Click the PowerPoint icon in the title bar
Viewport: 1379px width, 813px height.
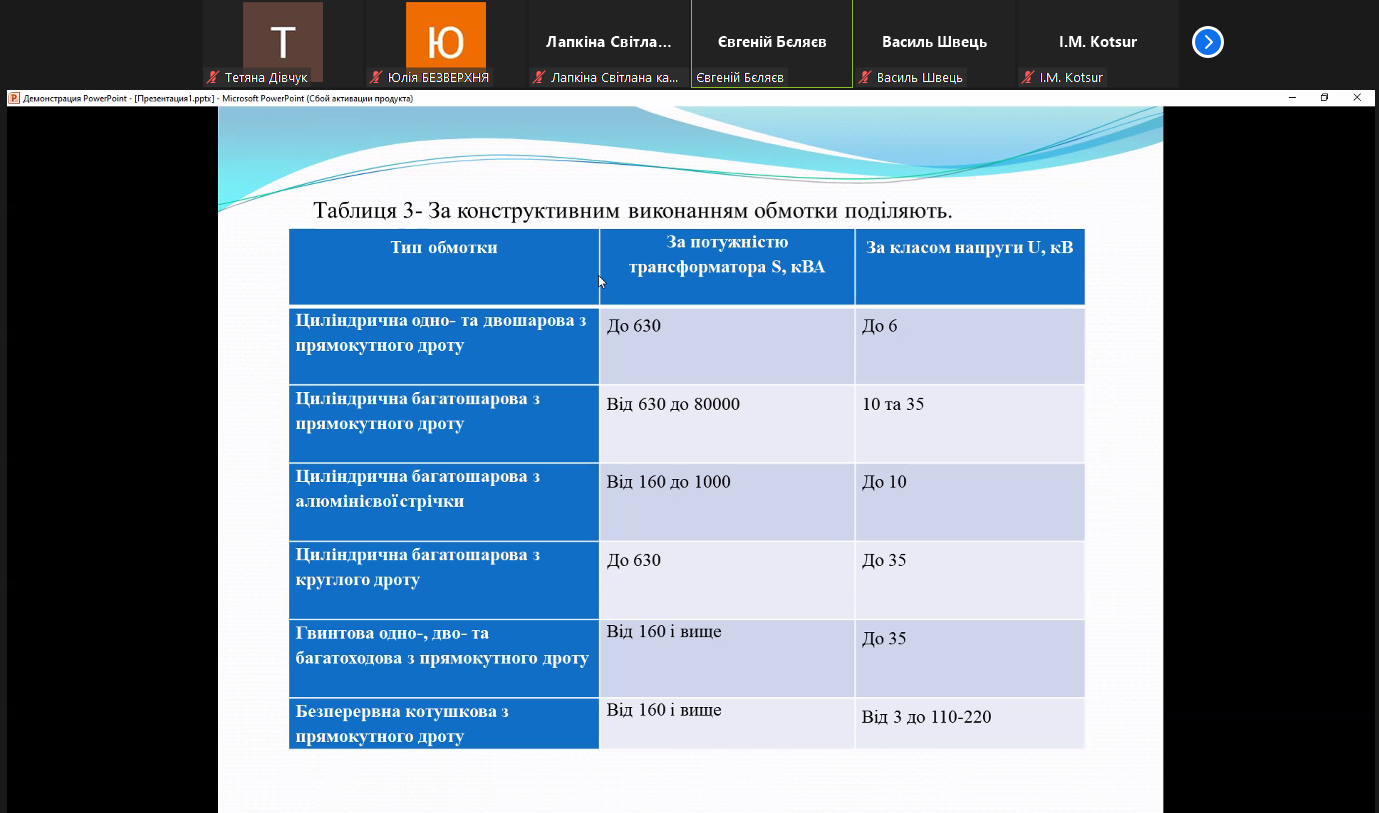pyautogui.click(x=14, y=98)
